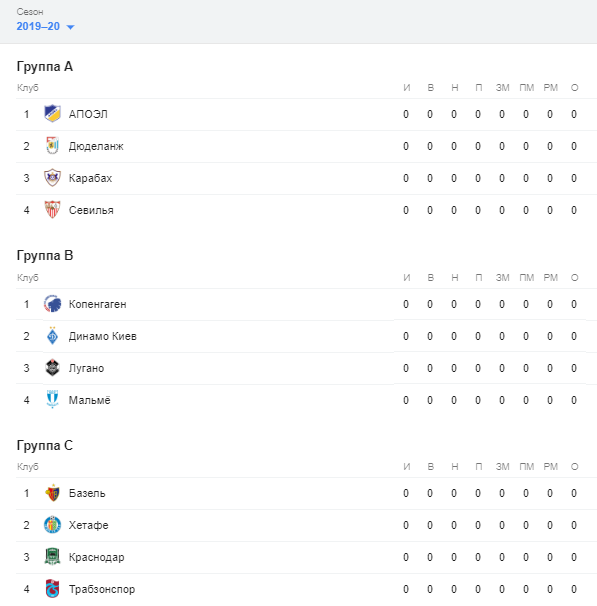Click the Группа A heading
Screen dimensions: 597x606
[x=45, y=66]
